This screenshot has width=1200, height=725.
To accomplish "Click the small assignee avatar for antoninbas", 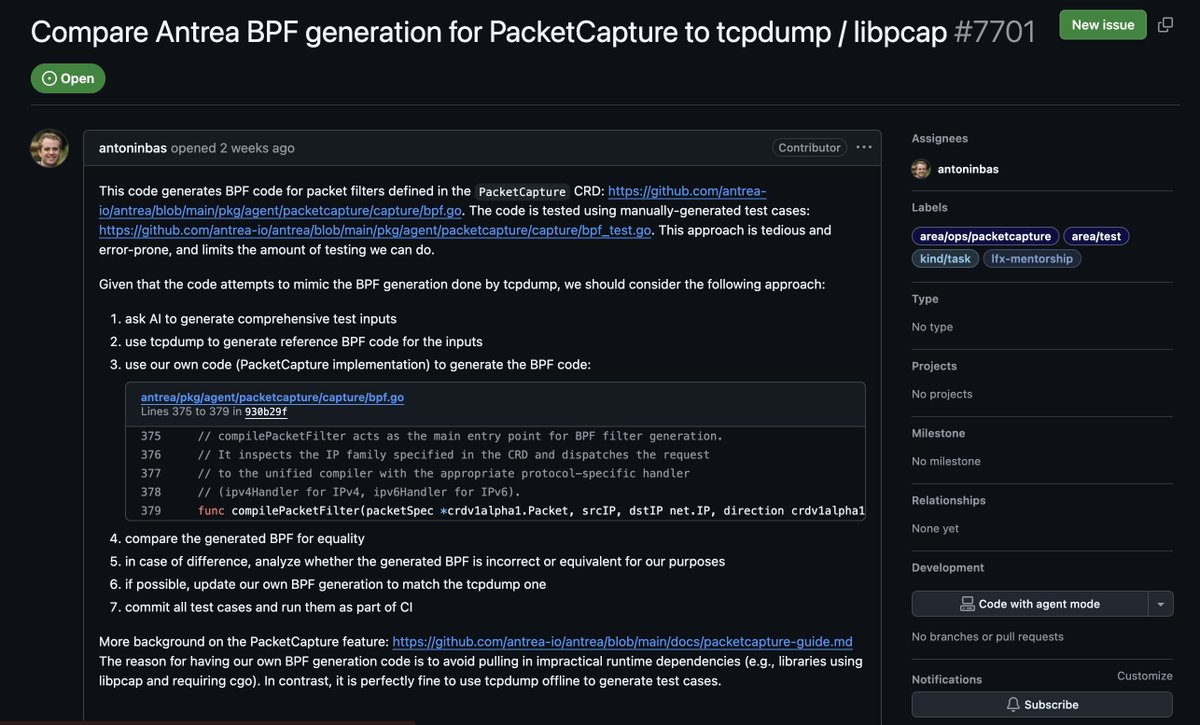I will (921, 169).
